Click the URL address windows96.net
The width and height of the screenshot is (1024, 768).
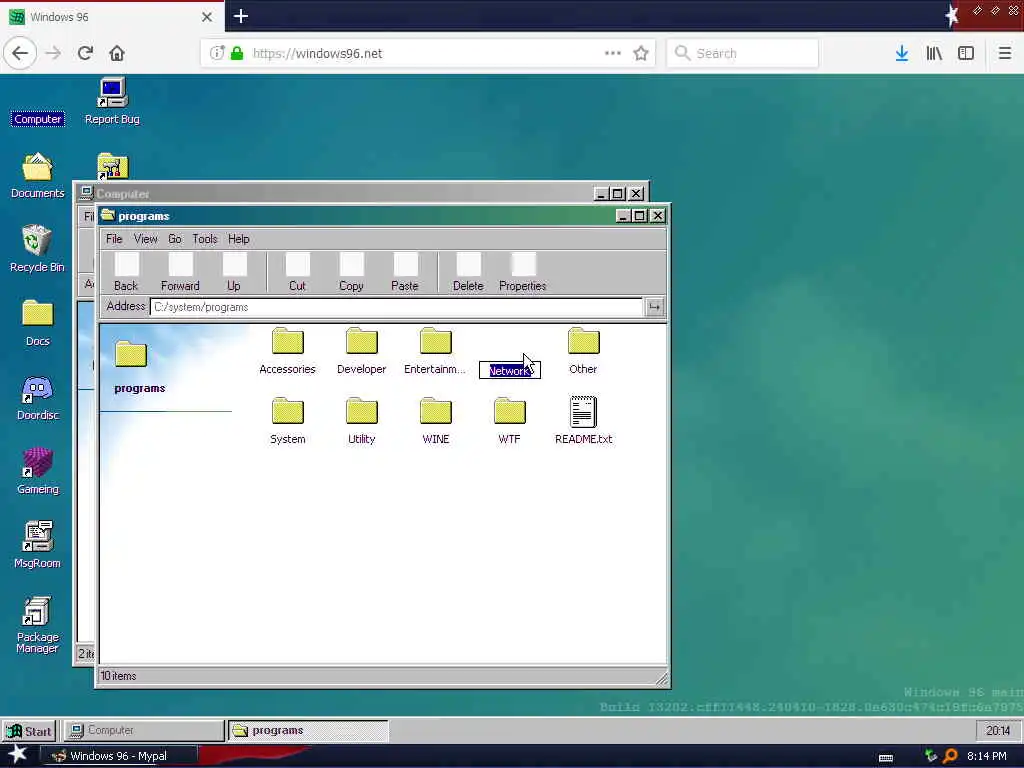point(317,54)
